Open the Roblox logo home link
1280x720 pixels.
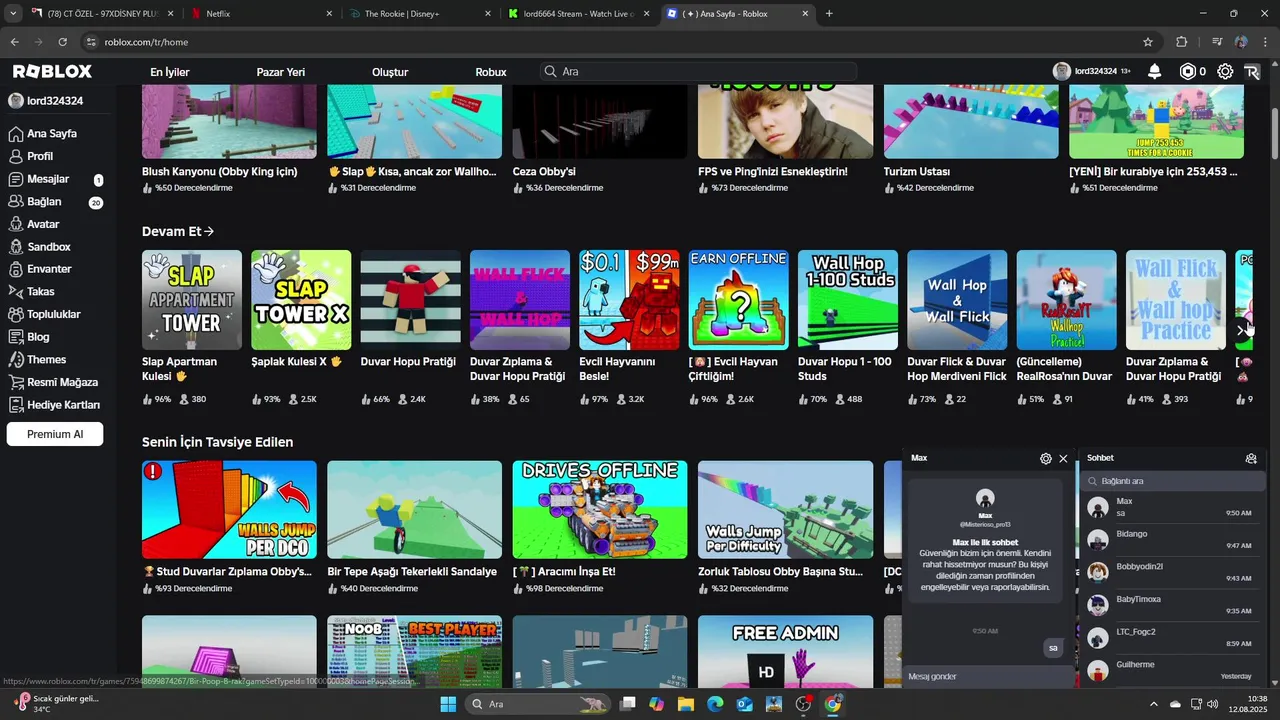click(52, 72)
